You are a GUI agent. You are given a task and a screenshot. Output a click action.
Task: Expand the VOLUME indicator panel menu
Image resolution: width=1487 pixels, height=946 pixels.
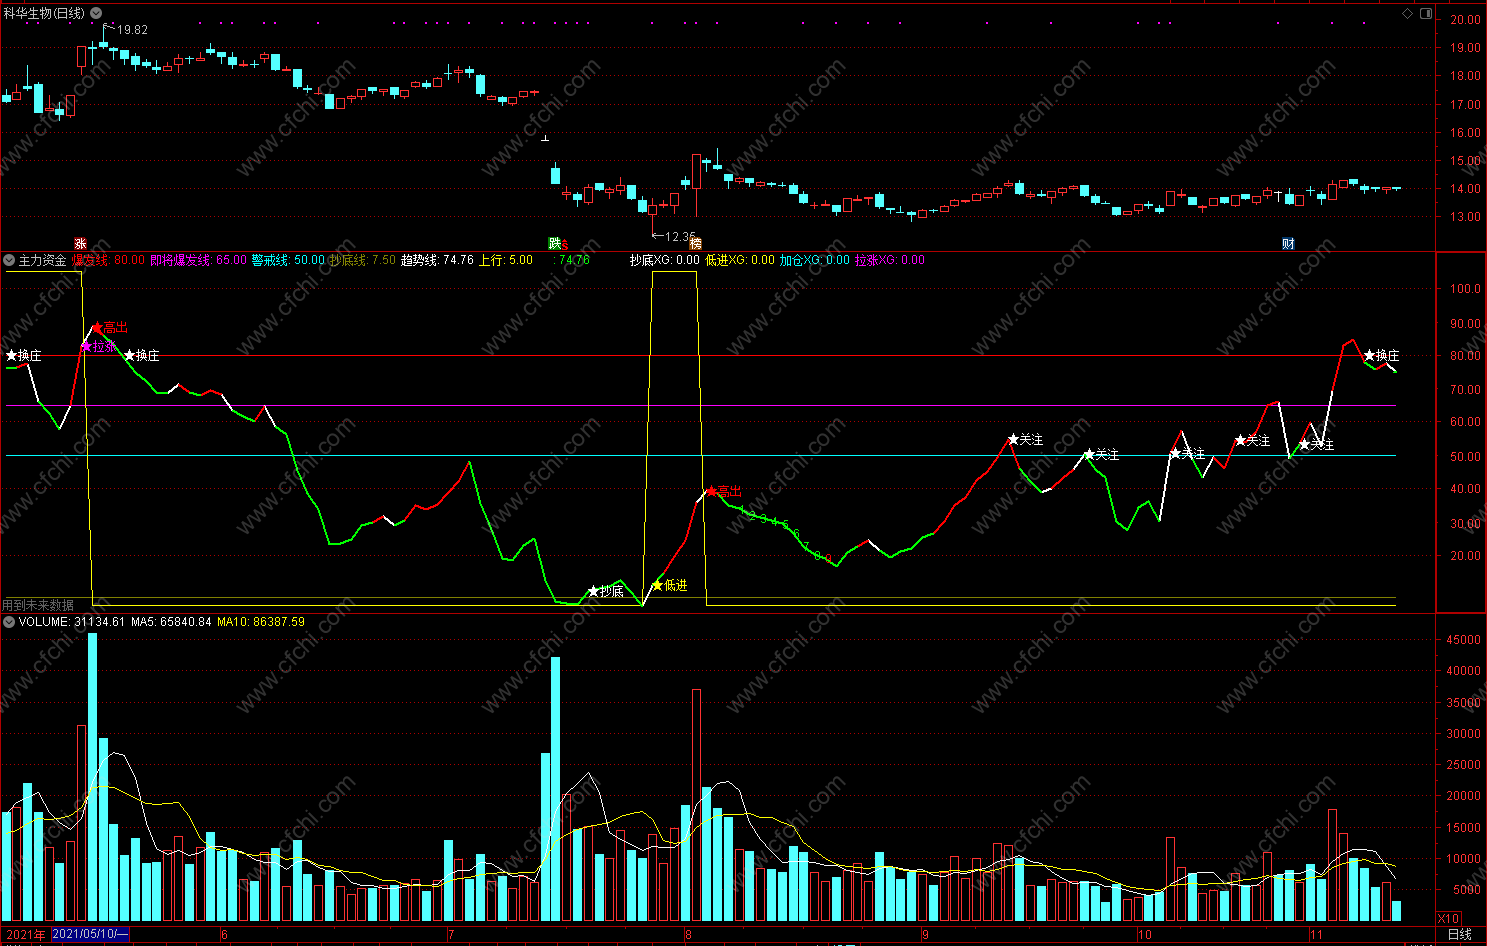[9, 621]
